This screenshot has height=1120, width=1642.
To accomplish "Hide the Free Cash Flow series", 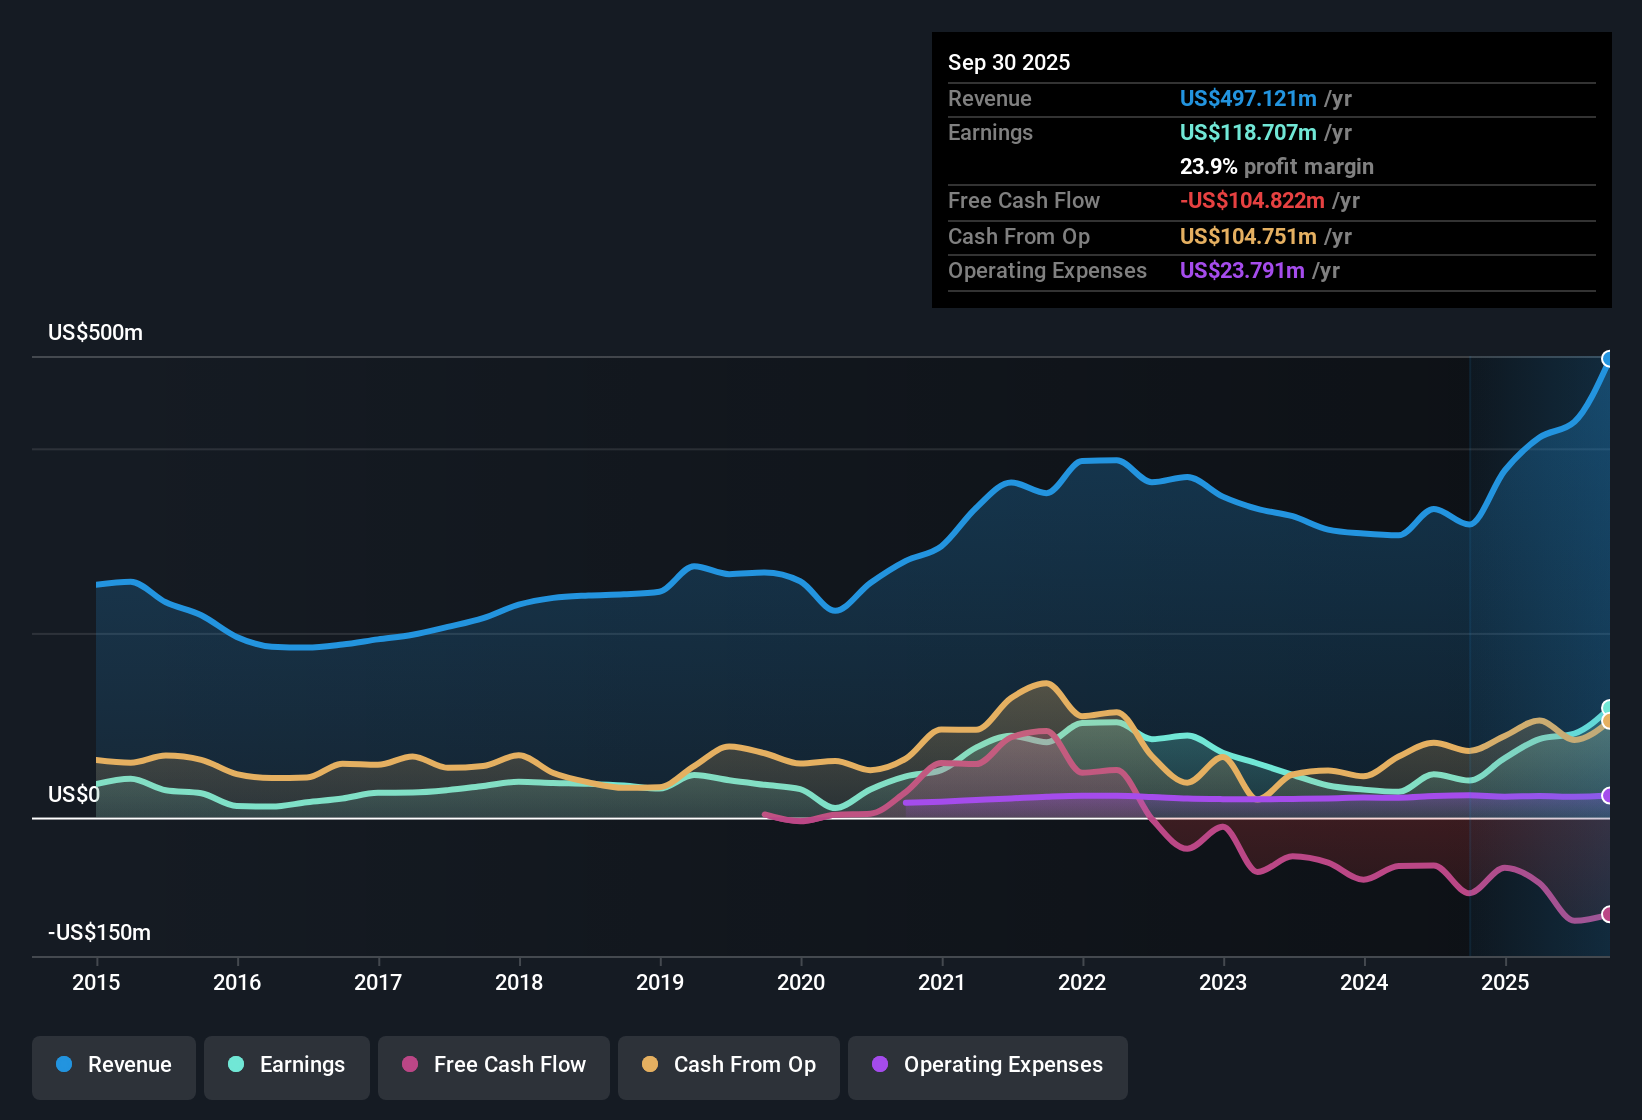I will click(x=493, y=1065).
